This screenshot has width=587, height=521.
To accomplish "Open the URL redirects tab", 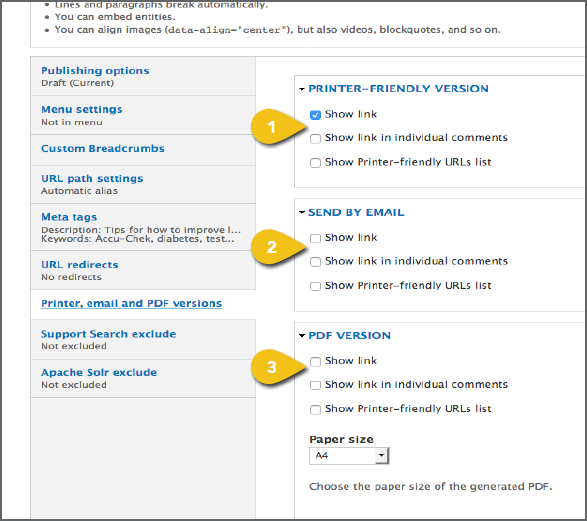I will pyautogui.click(x=143, y=270).
